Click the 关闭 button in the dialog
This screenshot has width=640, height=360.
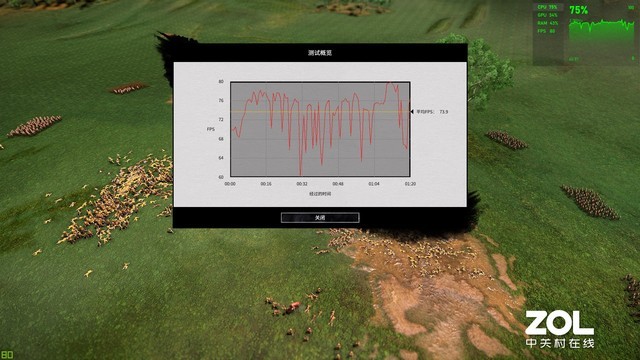coord(320,218)
